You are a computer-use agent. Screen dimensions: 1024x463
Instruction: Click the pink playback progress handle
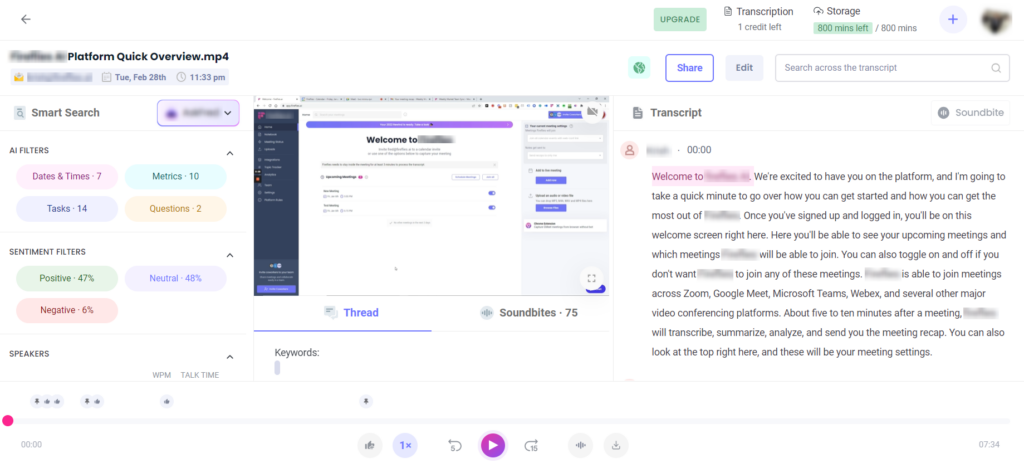pyautogui.click(x=8, y=422)
